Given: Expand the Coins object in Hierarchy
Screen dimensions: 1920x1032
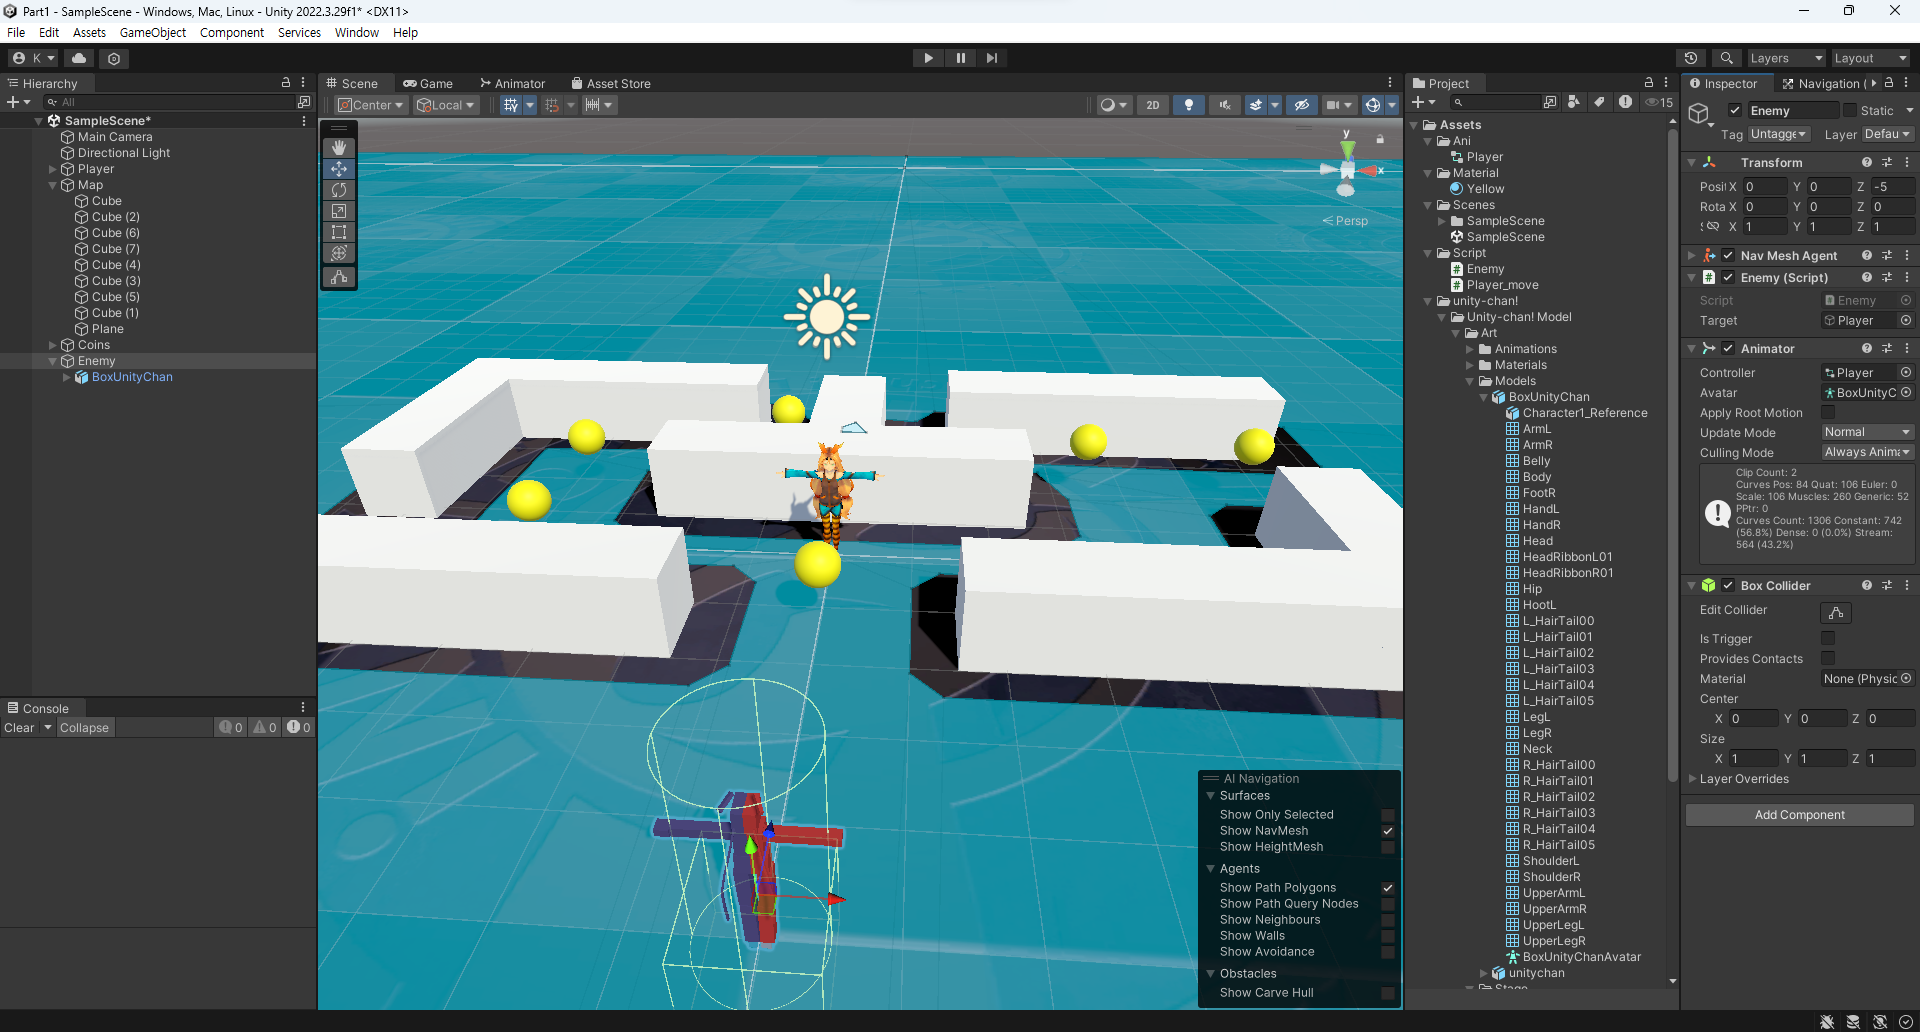Looking at the screenshot, I should click(x=53, y=345).
